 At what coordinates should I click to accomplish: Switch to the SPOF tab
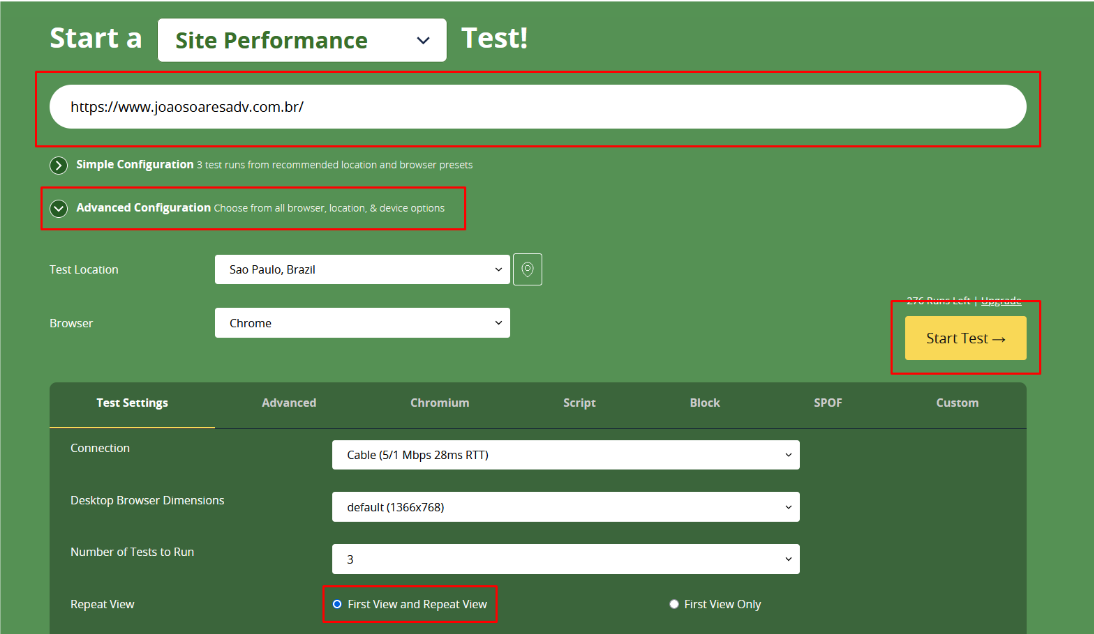click(x=828, y=403)
